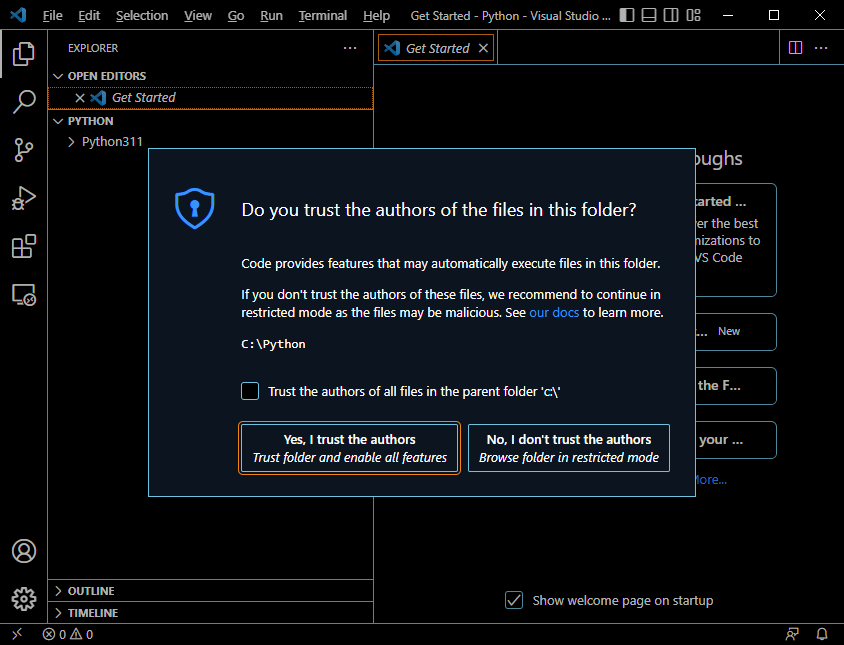Split the editor to the right
The image size is (844, 645).
795,48
